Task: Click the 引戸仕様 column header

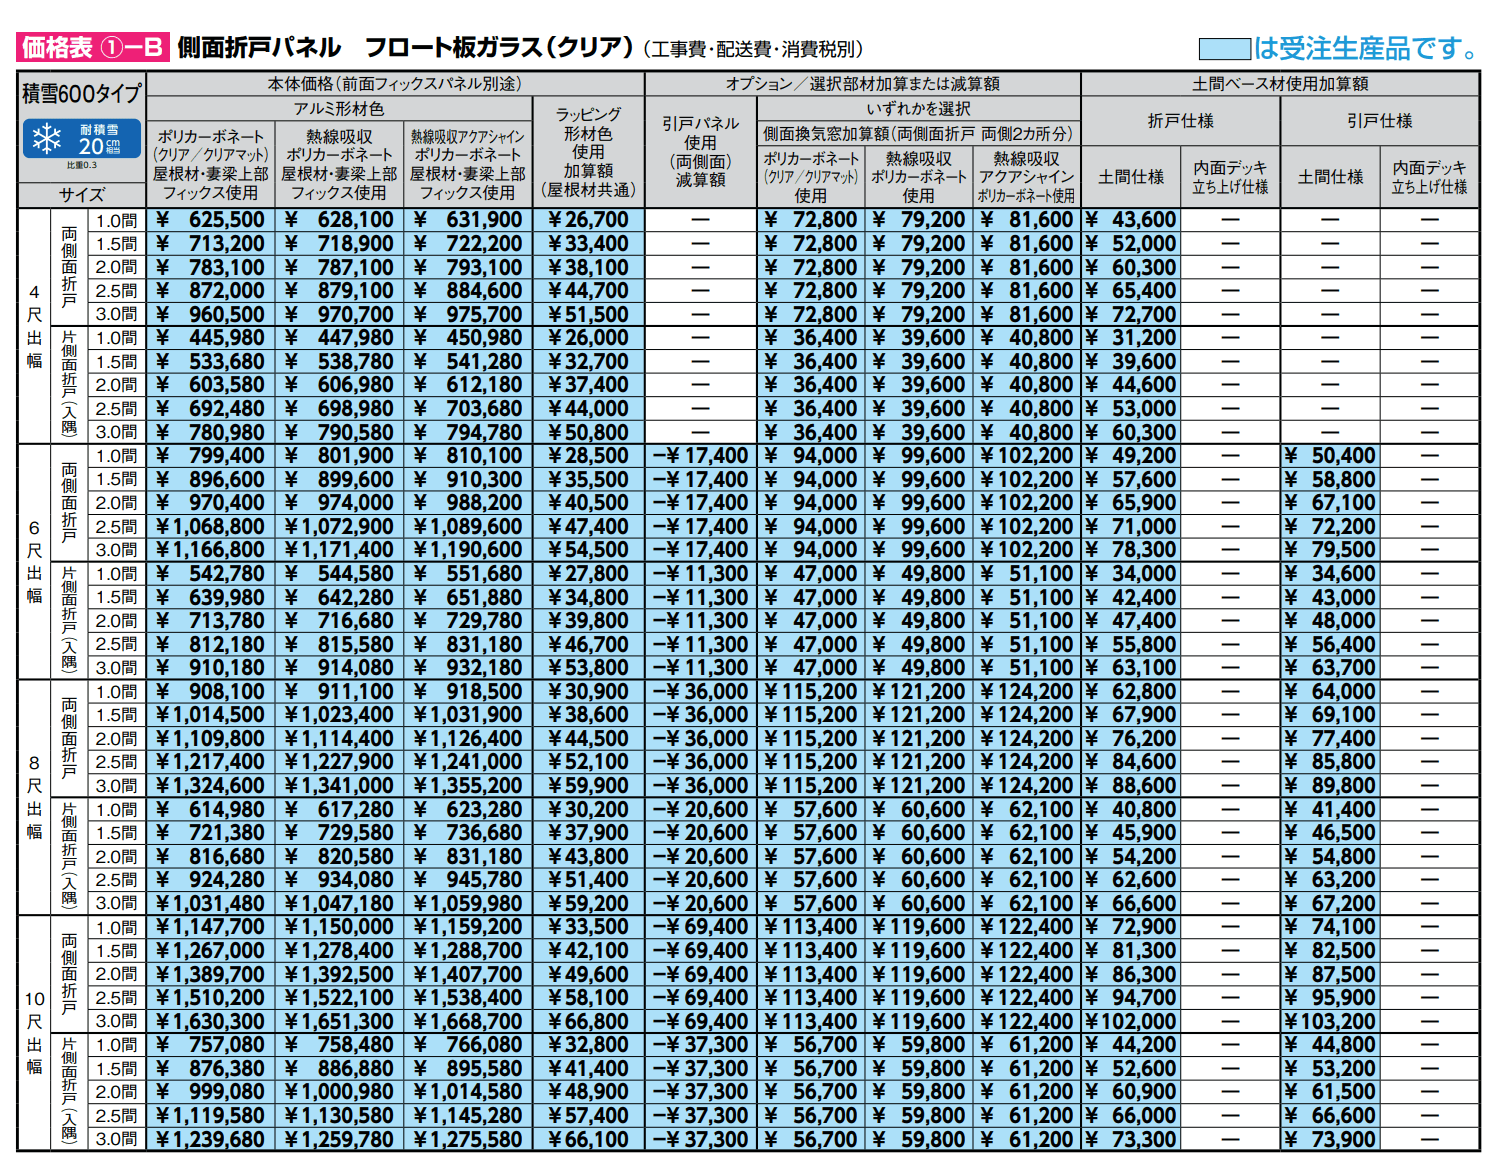Action: coord(1379,121)
